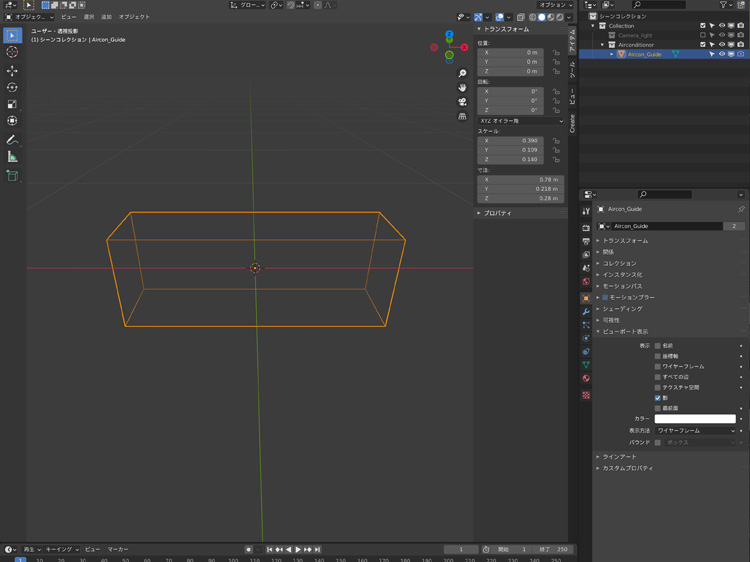750x562 pixels.
Task: Switch to perspective/orthographic grid icon
Action: (462, 116)
